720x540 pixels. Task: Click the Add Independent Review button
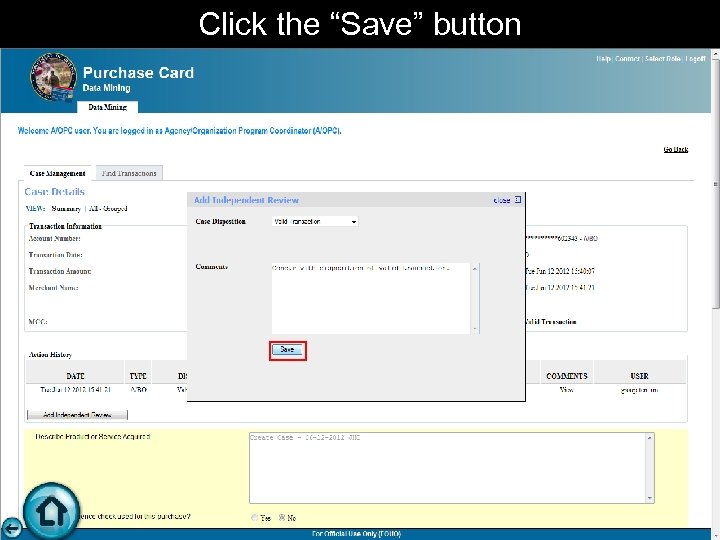[77, 415]
